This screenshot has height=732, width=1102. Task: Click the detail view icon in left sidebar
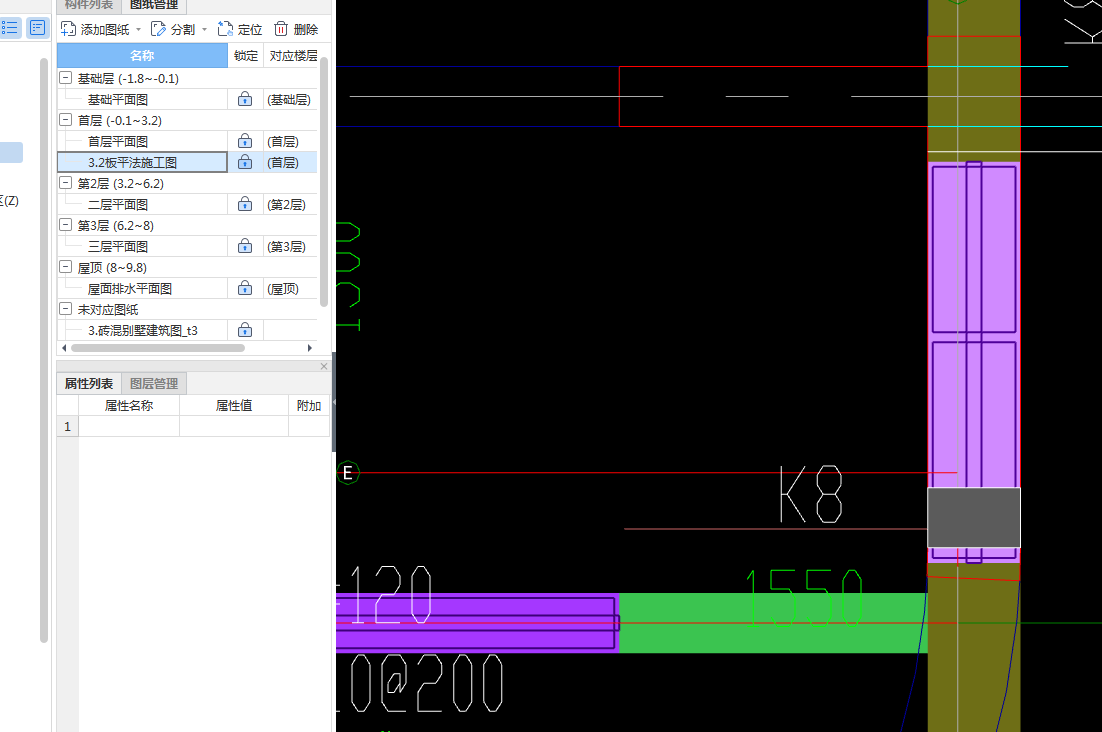point(37,28)
